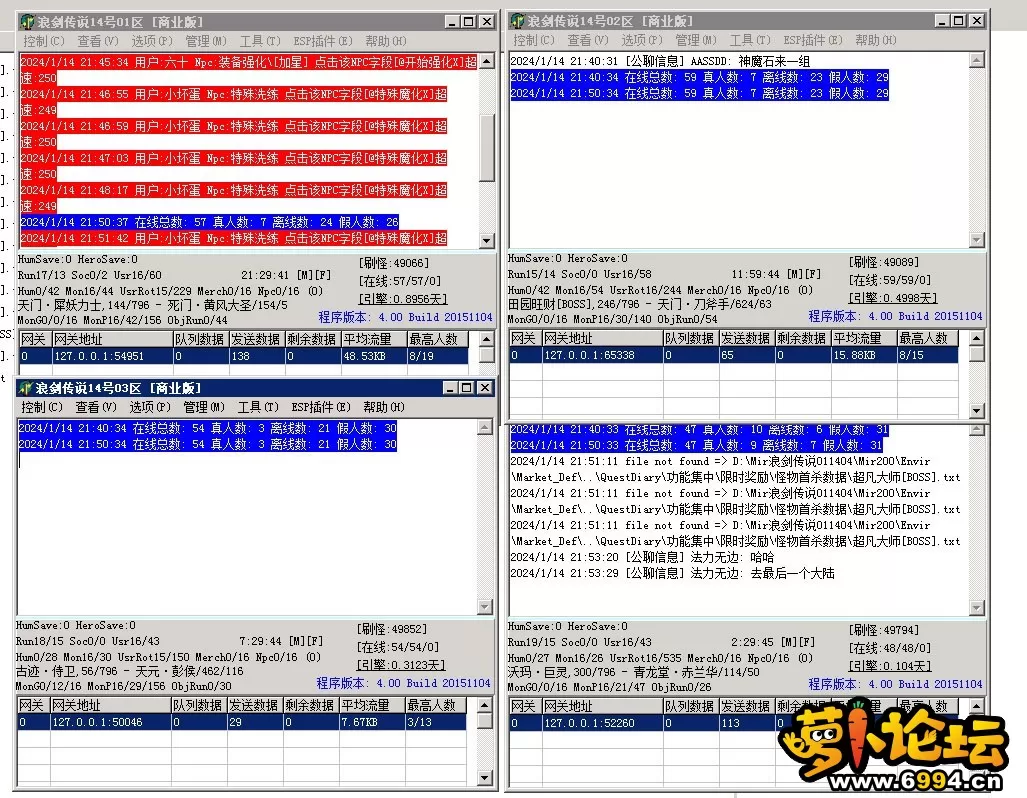
Task: Select the gateway row 127.0.0.1:50046
Action: click(x=241, y=723)
